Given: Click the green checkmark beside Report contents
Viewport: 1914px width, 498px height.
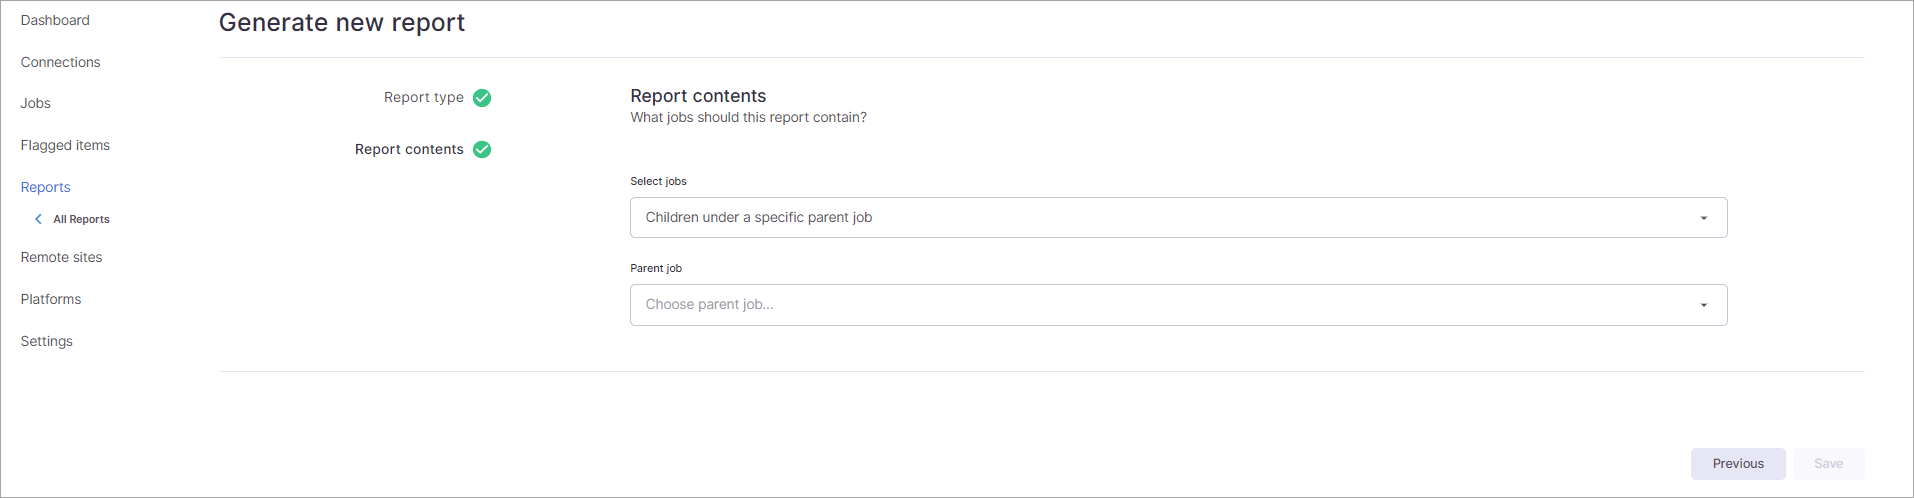Looking at the screenshot, I should click(482, 150).
